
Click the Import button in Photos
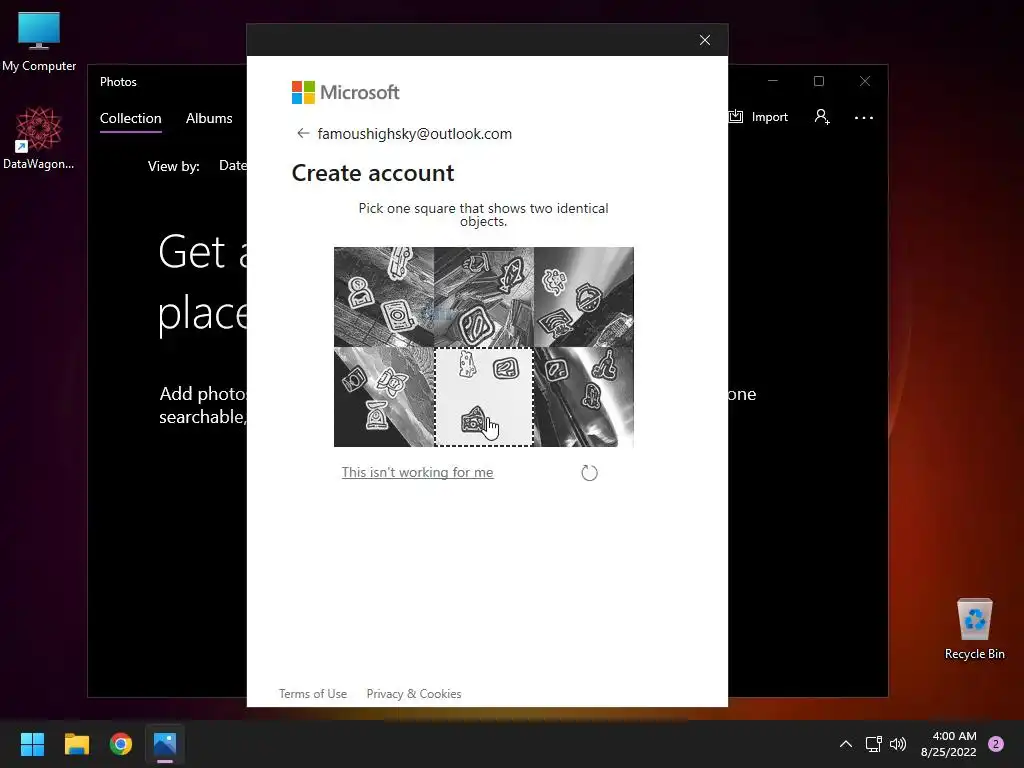[x=759, y=117]
